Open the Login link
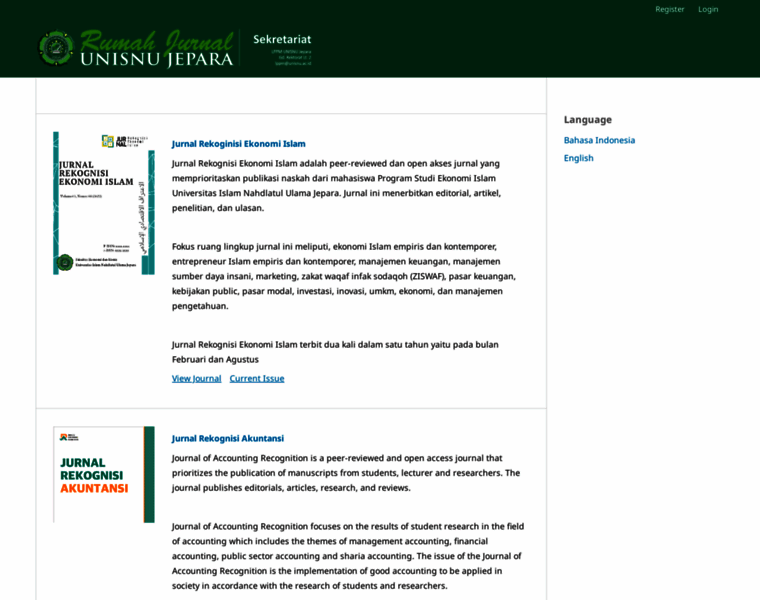 click(708, 9)
